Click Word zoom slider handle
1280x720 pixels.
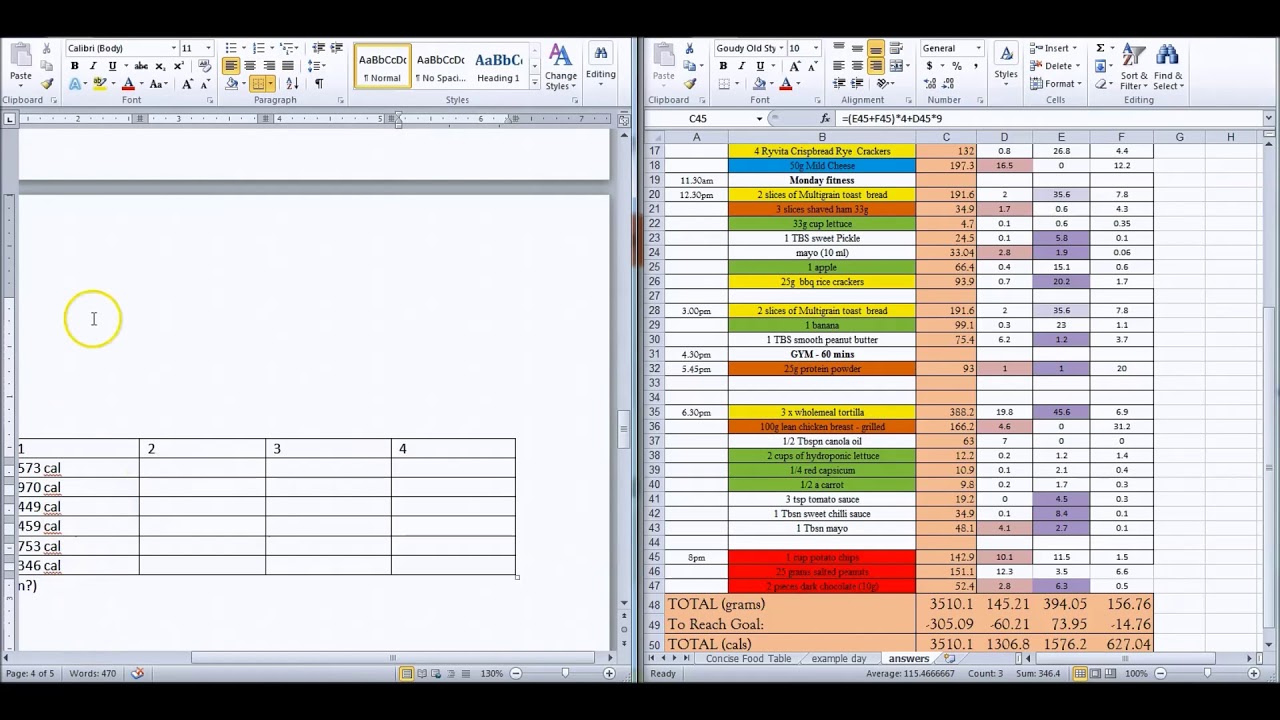coord(565,674)
